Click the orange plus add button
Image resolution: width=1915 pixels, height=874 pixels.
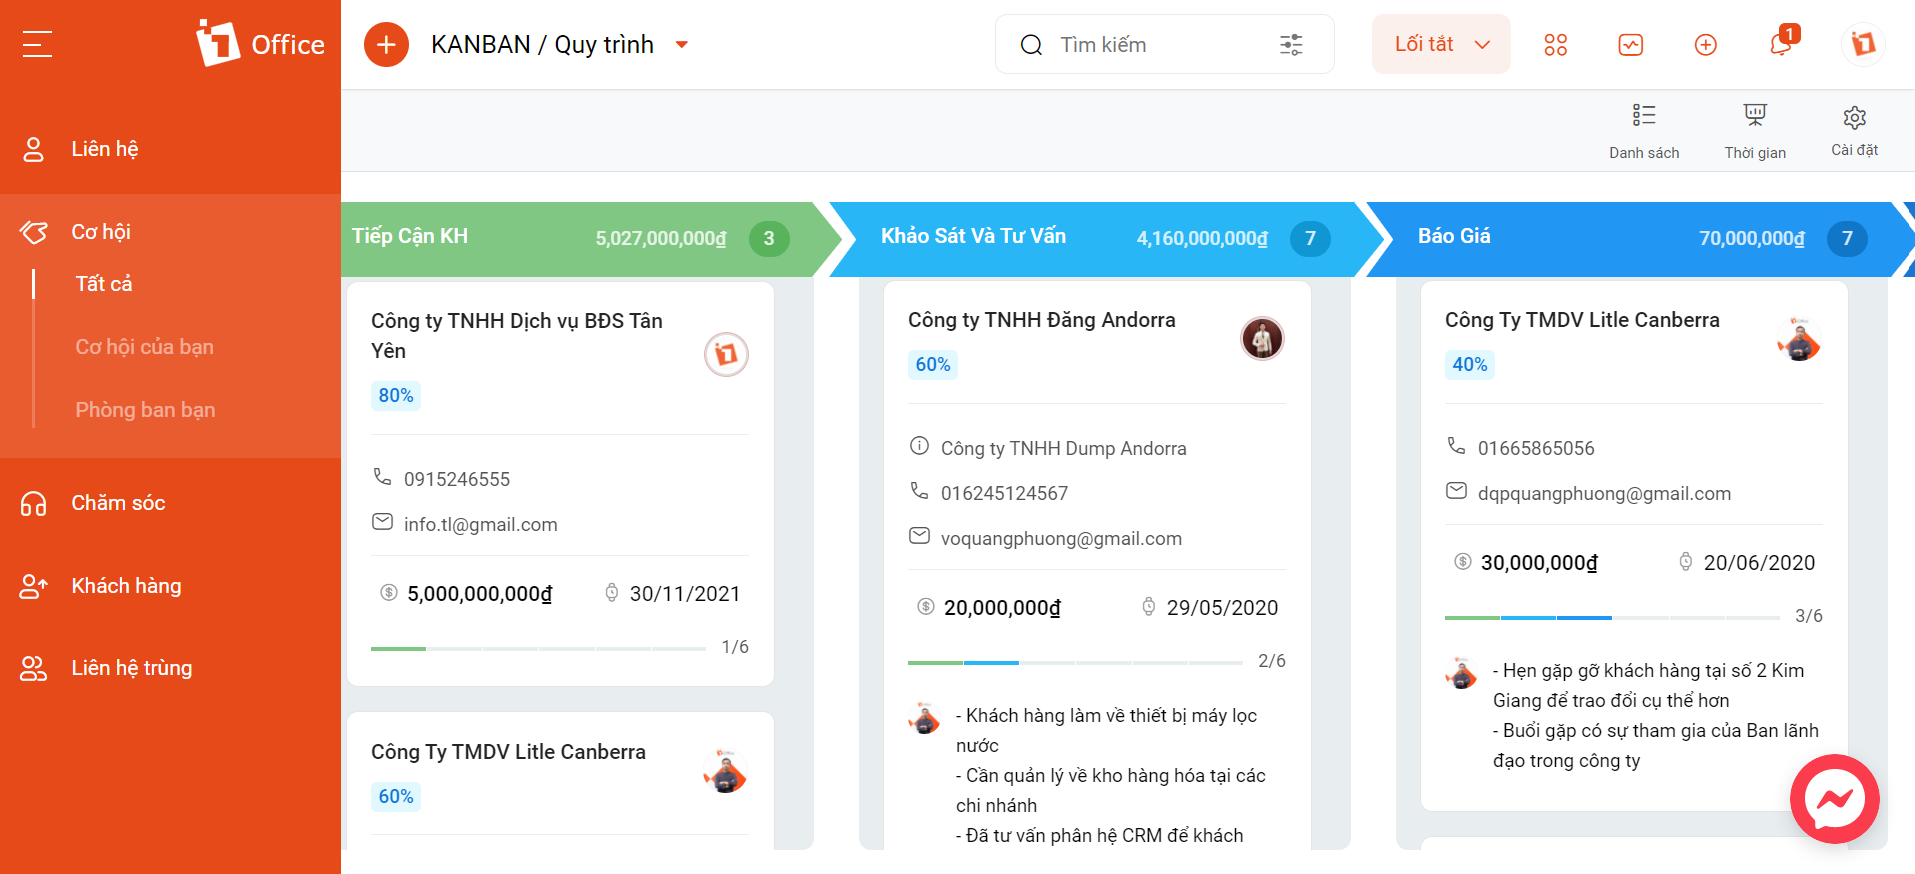pos(386,45)
